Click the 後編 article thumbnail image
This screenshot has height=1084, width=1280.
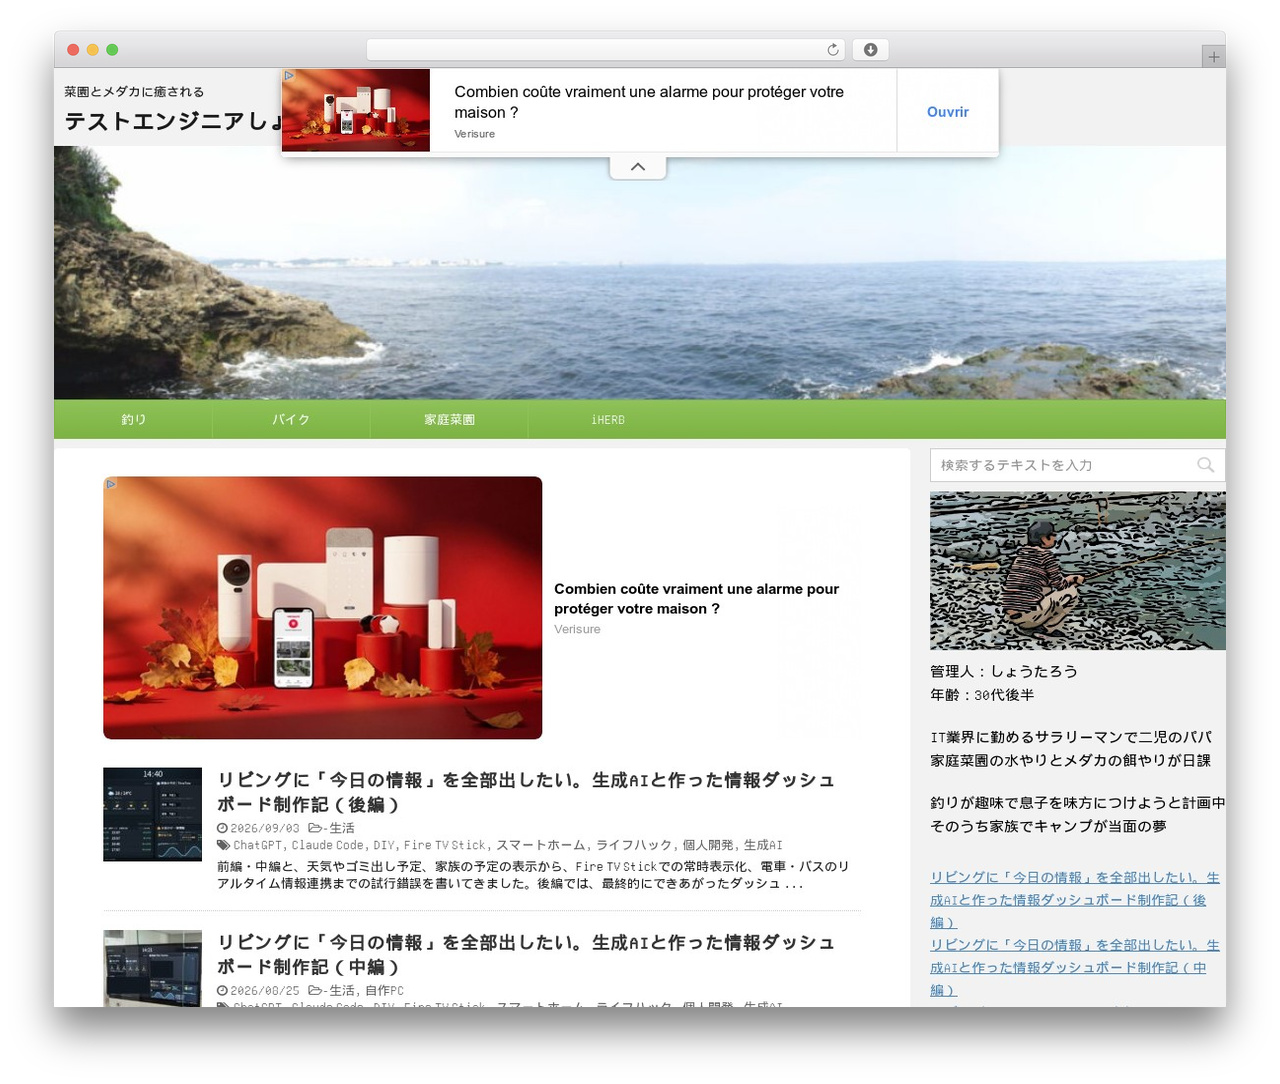pos(152,814)
